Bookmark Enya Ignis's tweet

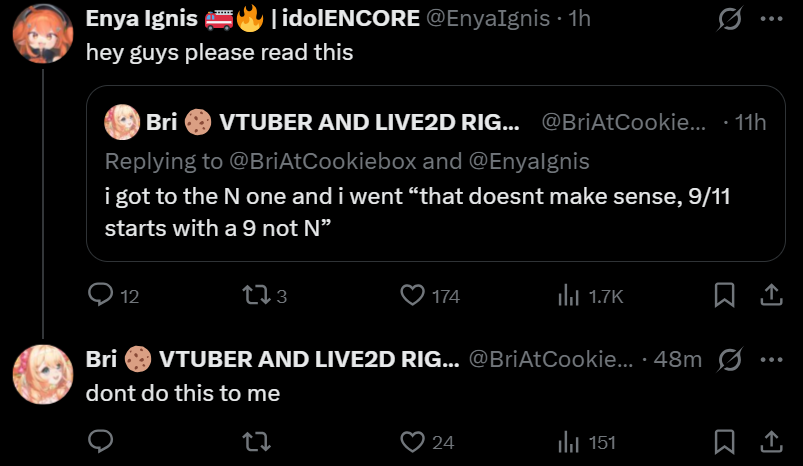pos(725,295)
